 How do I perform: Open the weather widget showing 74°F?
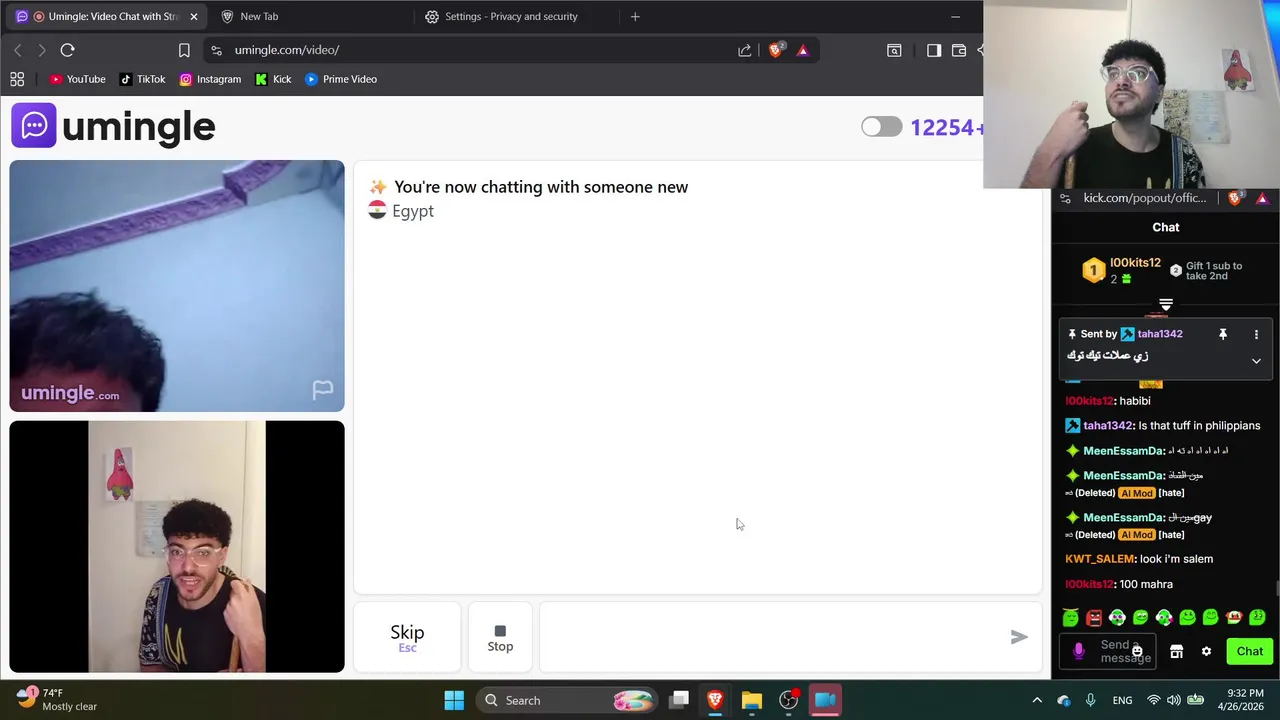[56, 700]
